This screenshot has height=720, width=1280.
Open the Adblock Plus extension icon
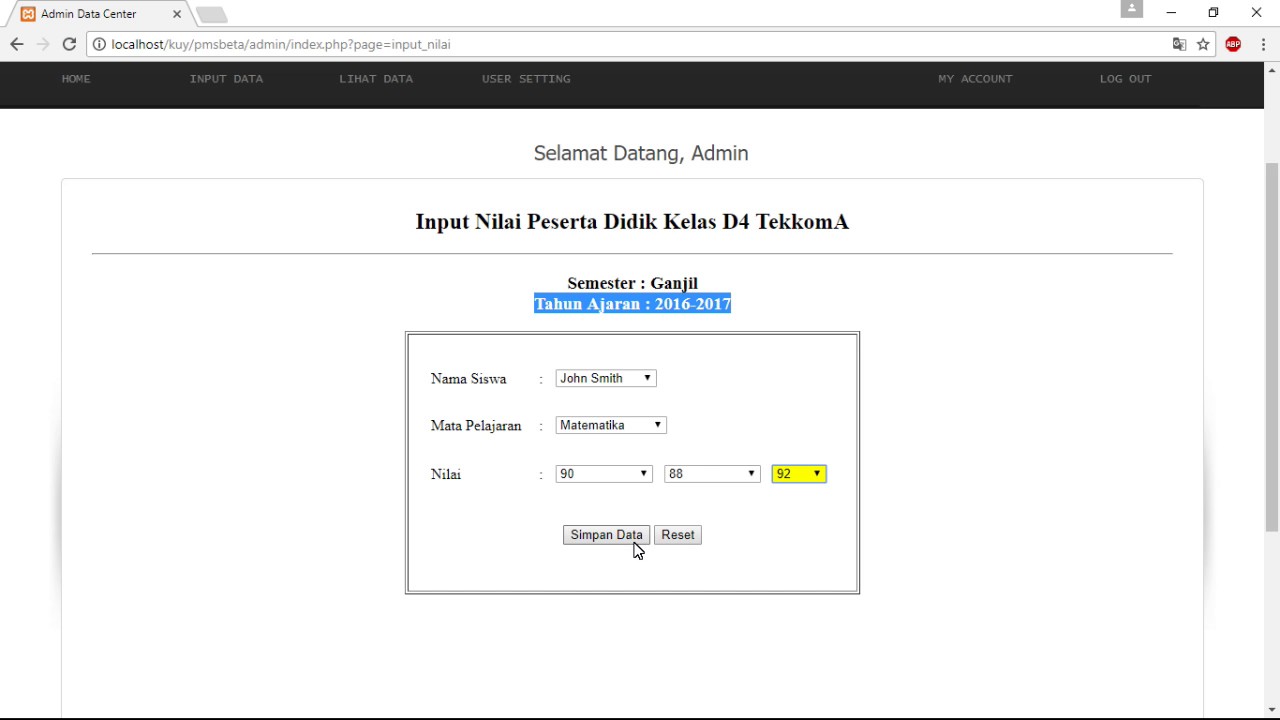[1233, 44]
